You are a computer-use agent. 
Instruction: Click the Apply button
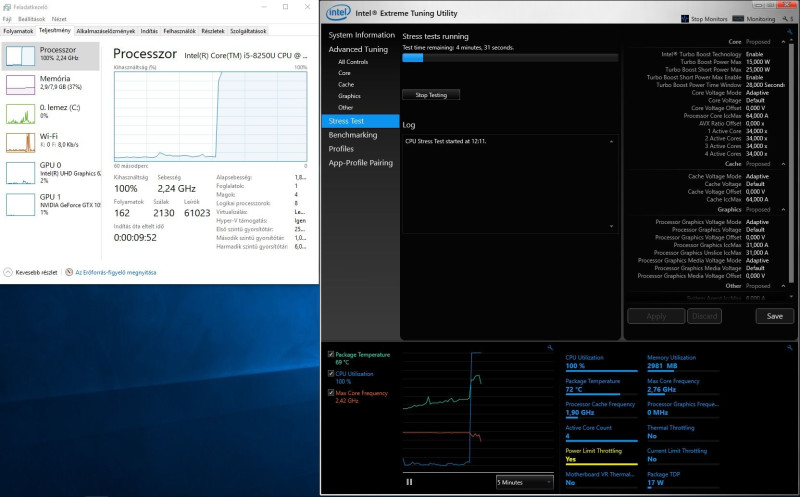656,316
